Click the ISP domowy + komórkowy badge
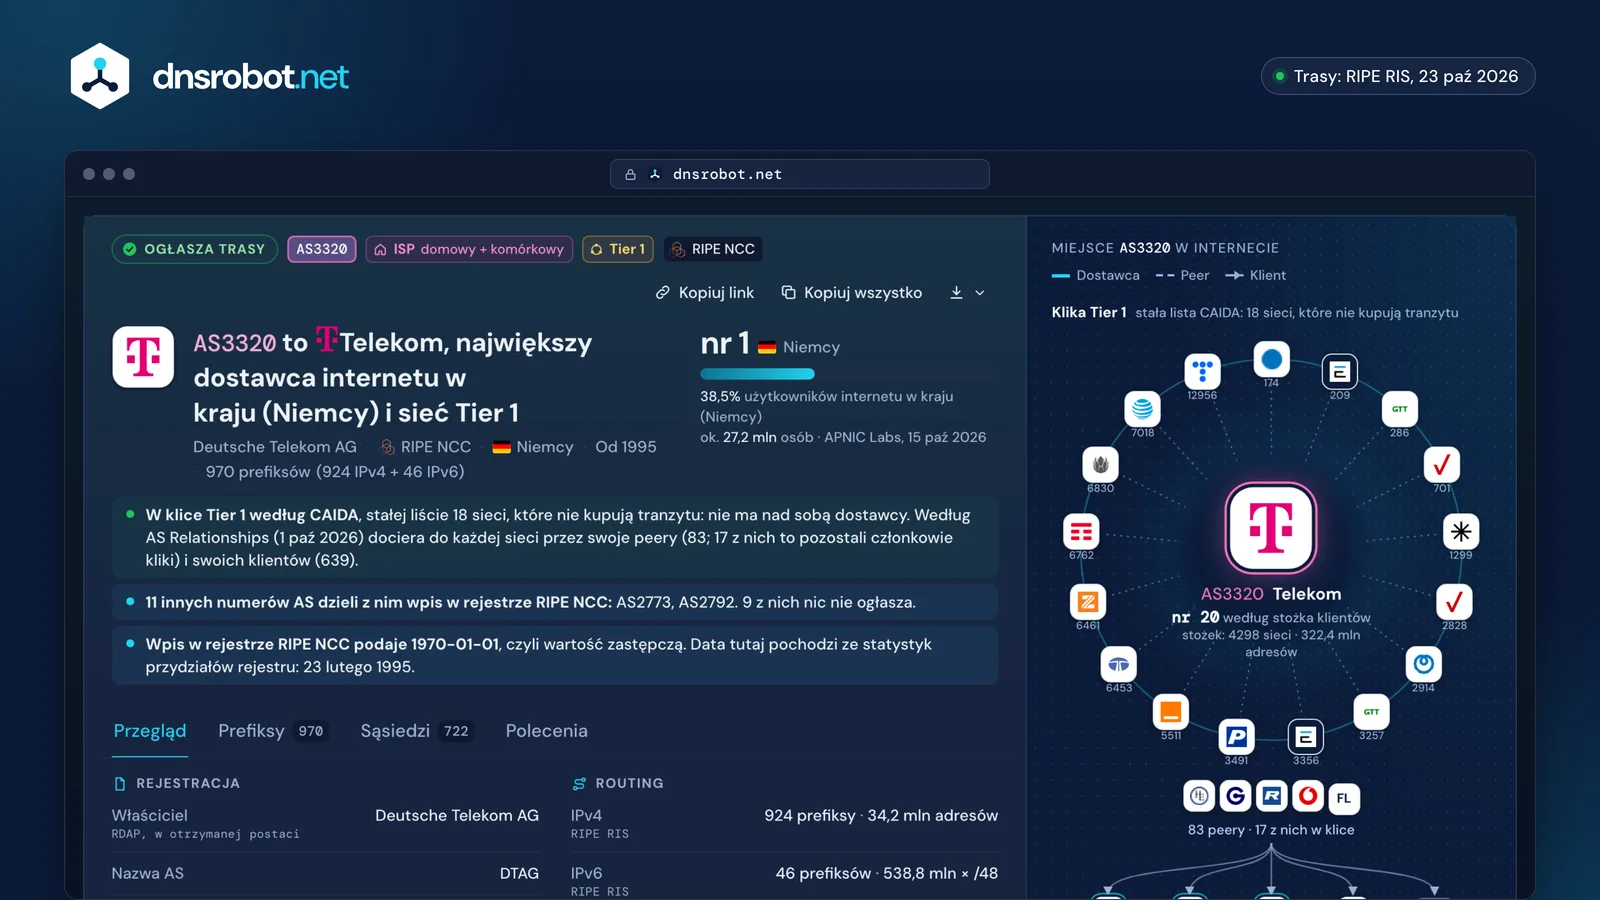 tap(469, 249)
